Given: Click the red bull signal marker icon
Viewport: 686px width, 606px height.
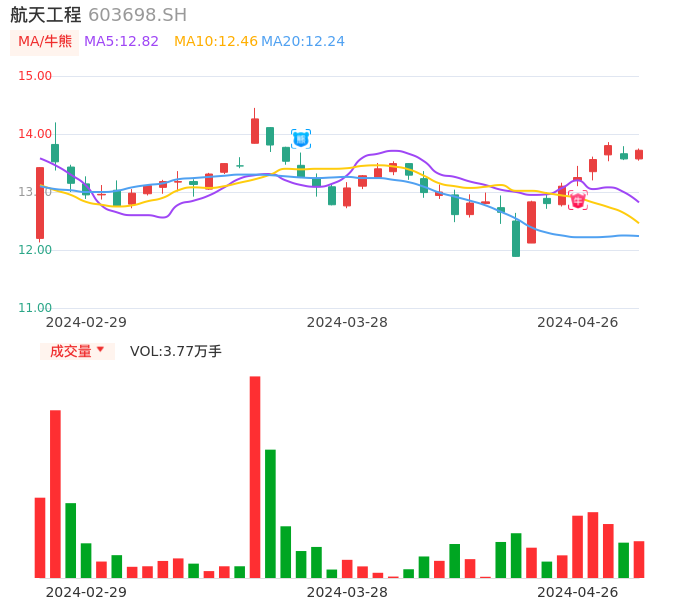Looking at the screenshot, I should pos(577,200).
